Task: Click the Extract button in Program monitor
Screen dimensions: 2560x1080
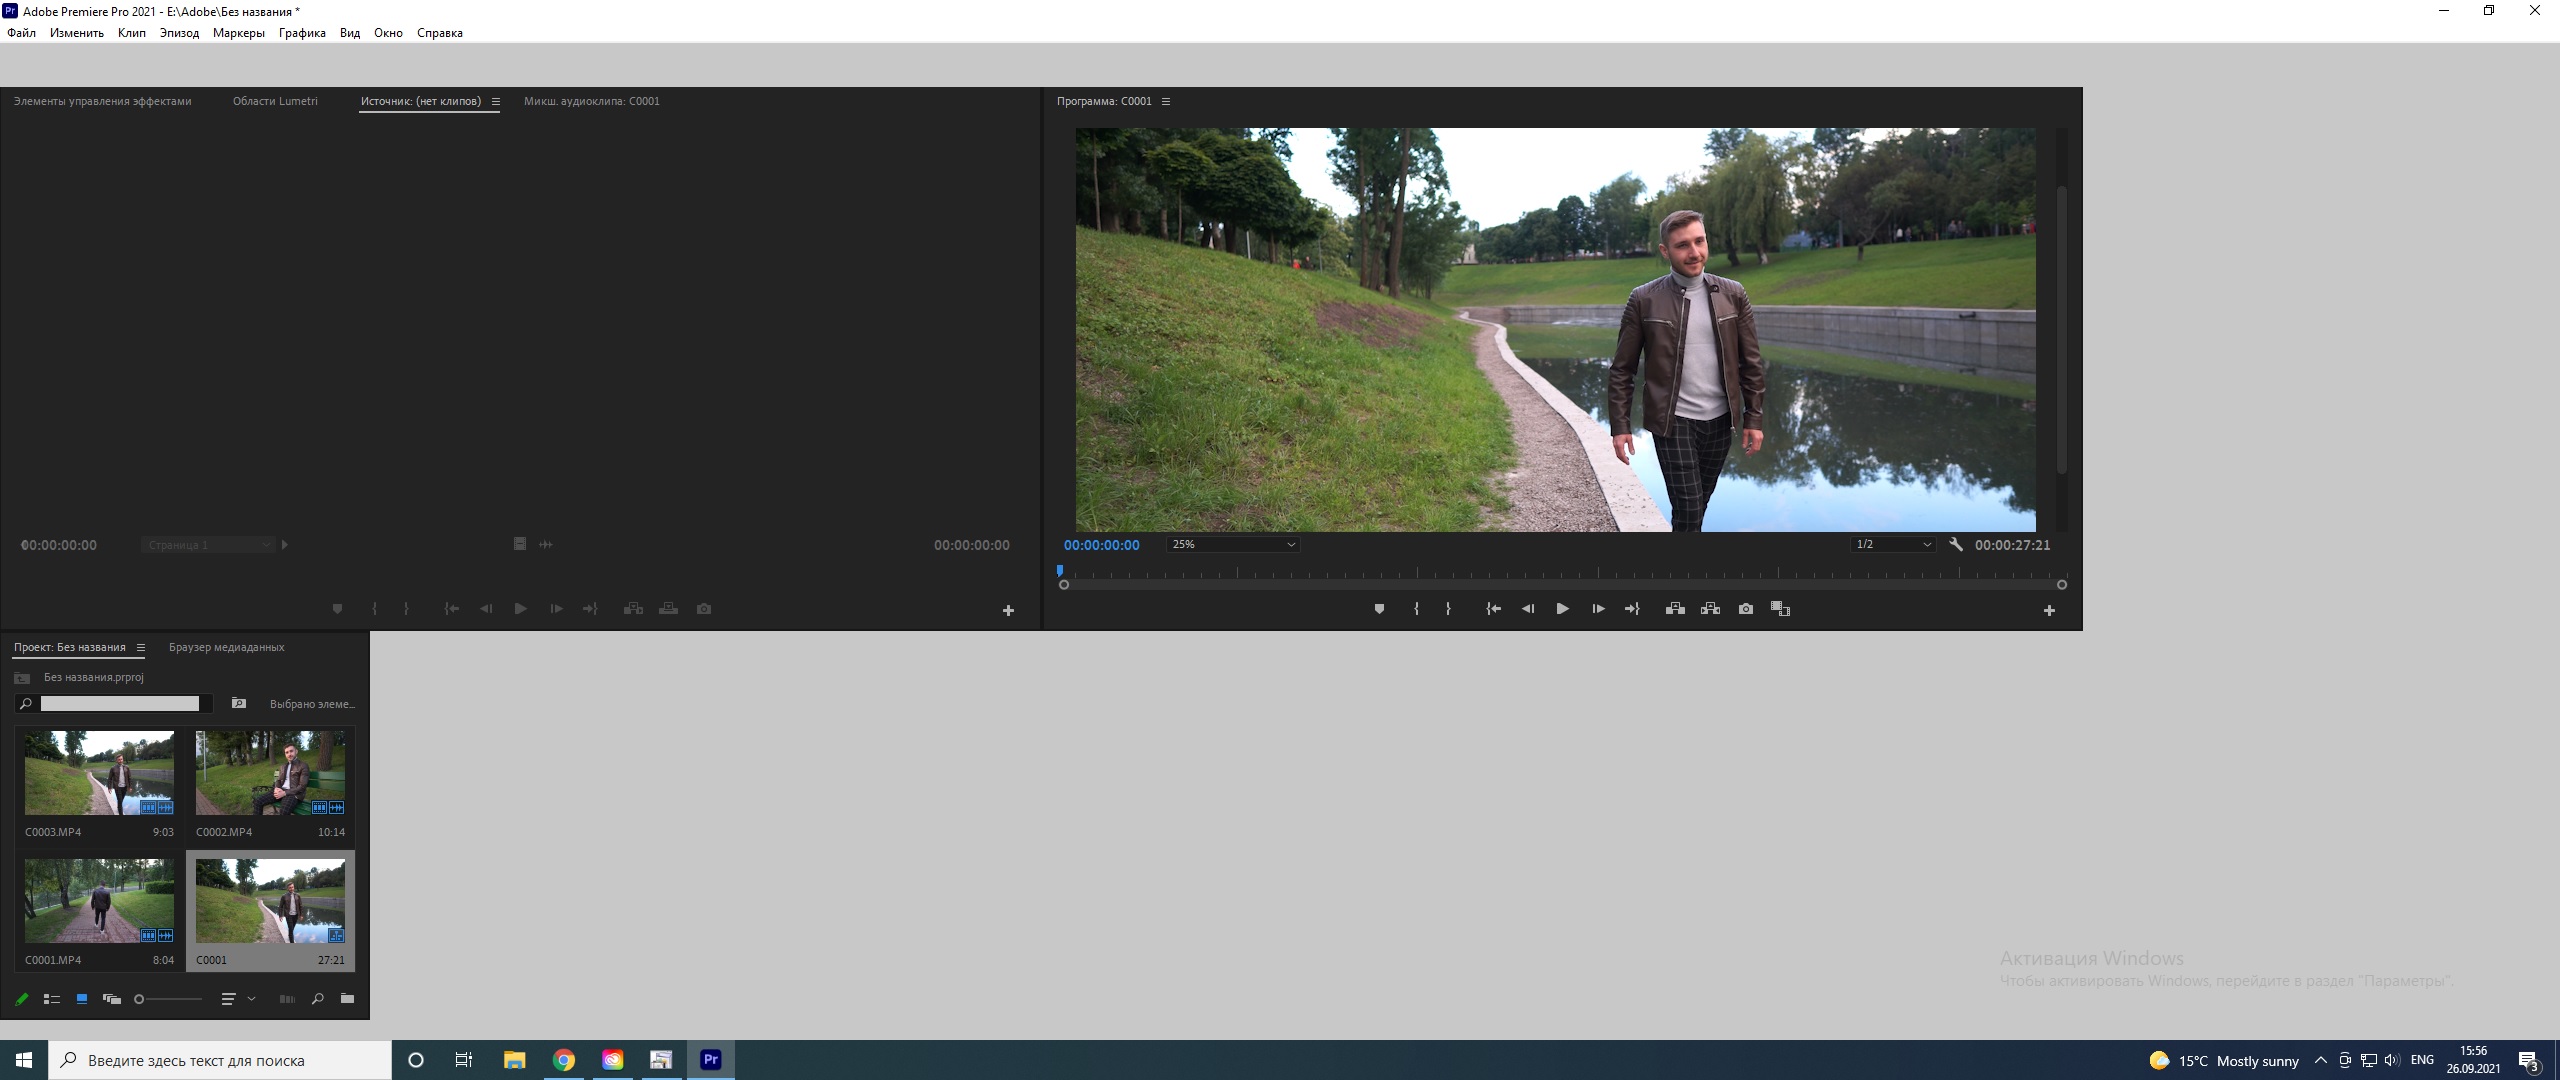Action: [1710, 609]
